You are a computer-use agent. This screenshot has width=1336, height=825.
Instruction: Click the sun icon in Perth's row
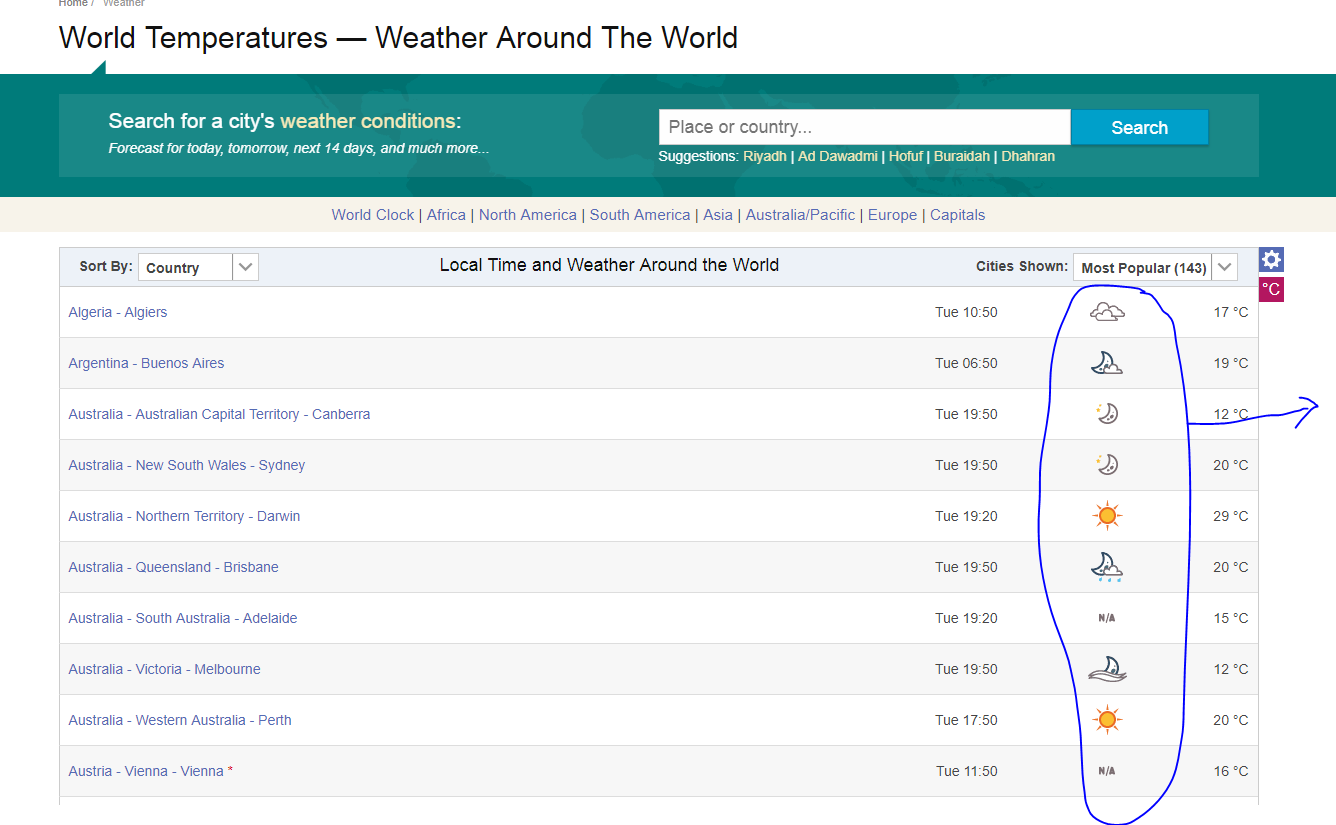tap(1106, 720)
